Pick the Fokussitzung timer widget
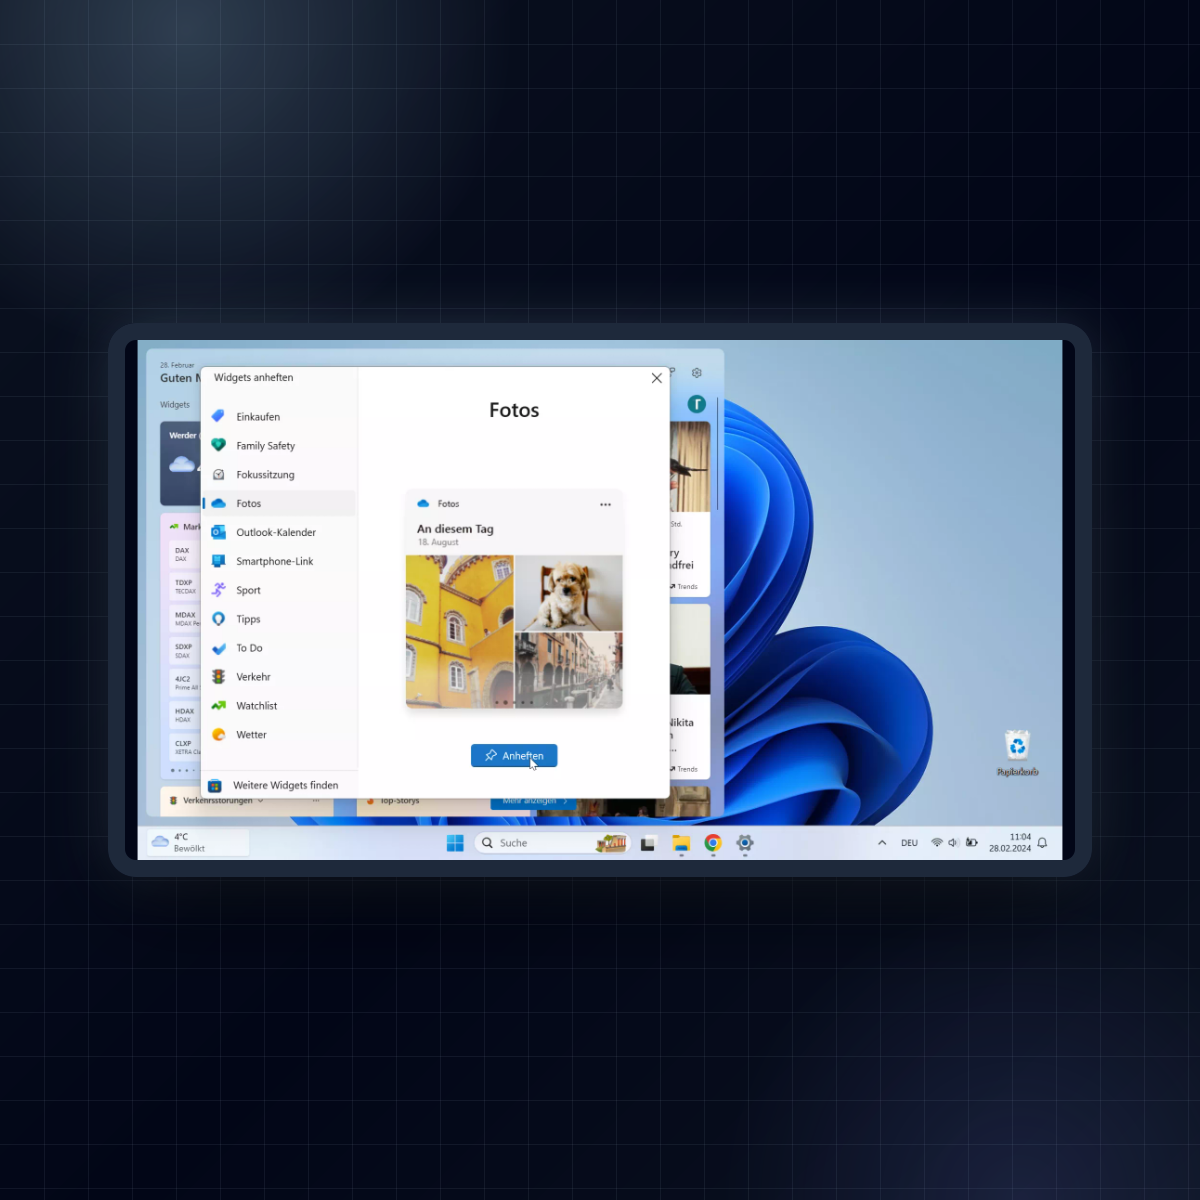 pyautogui.click(x=279, y=475)
